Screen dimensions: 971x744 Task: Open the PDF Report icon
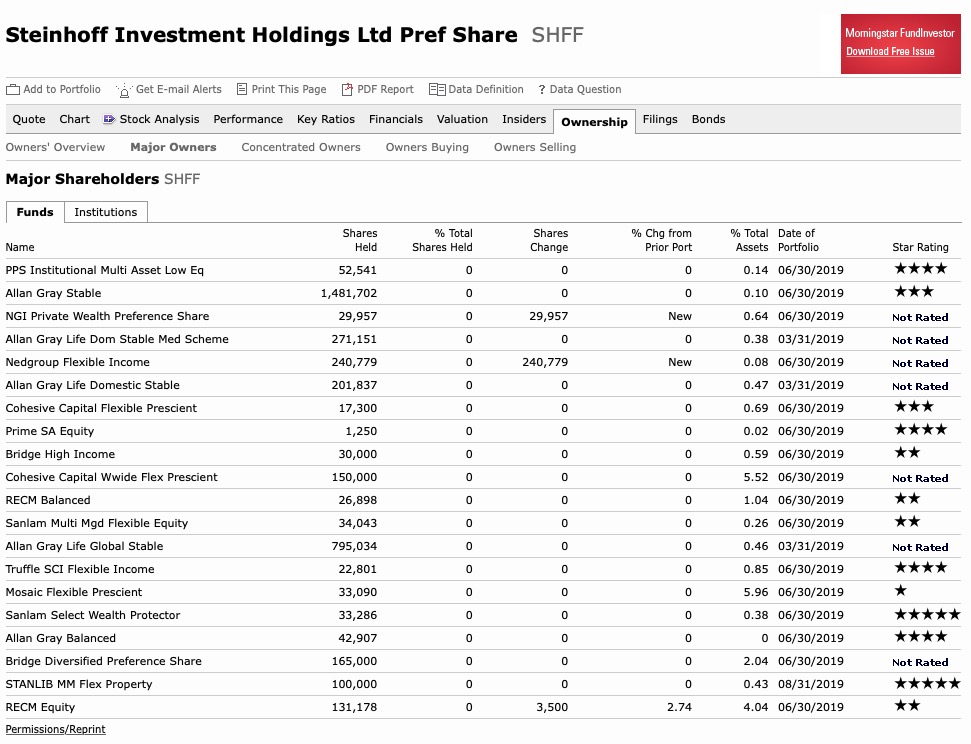[x=346, y=89]
